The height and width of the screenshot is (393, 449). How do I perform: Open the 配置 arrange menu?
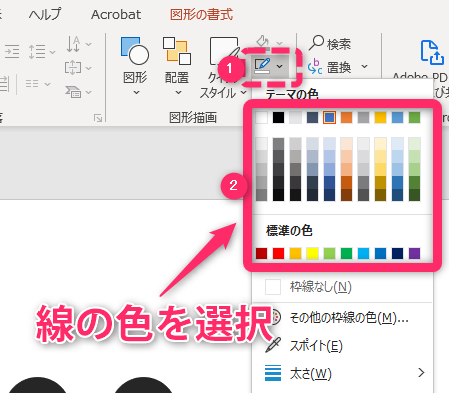(x=177, y=66)
